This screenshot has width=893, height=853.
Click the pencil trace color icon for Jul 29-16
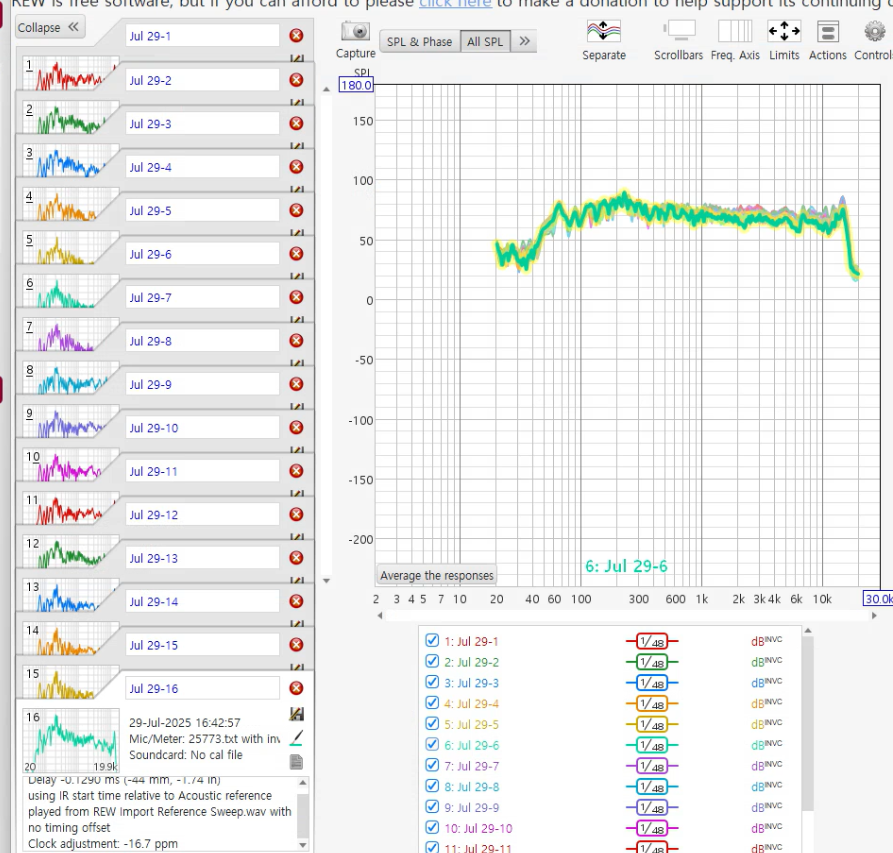(x=297, y=738)
